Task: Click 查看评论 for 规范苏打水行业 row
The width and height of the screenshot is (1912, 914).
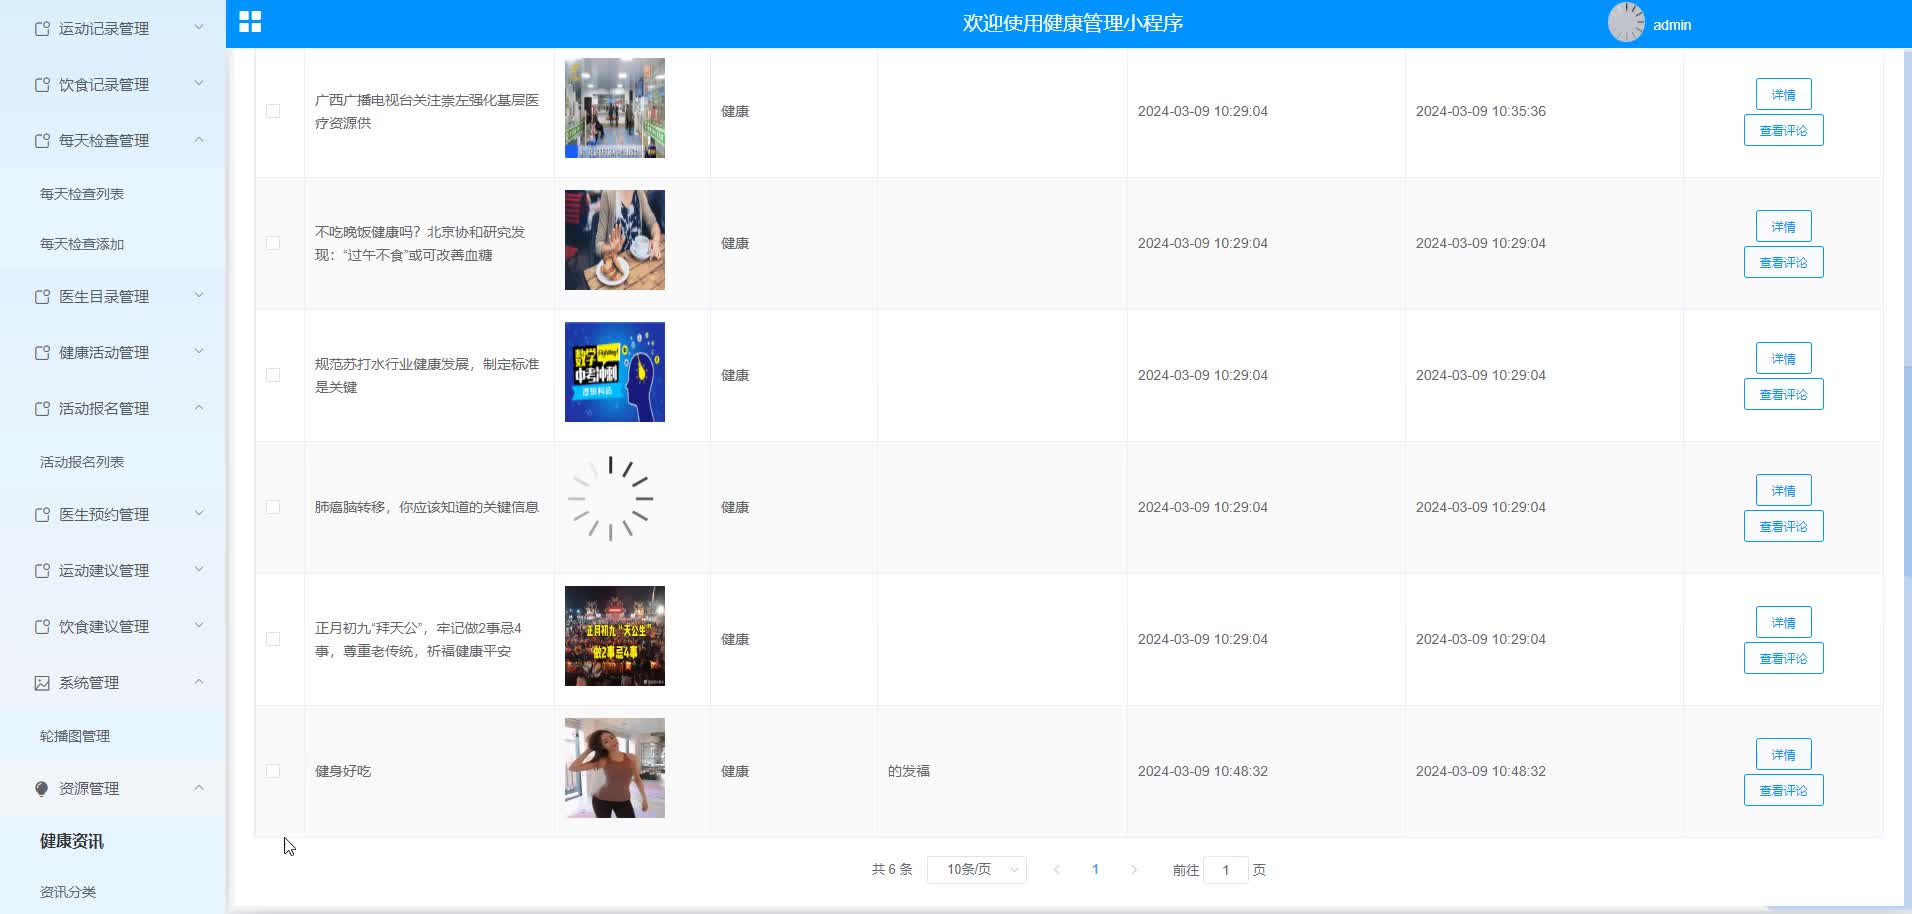Action: pyautogui.click(x=1783, y=394)
